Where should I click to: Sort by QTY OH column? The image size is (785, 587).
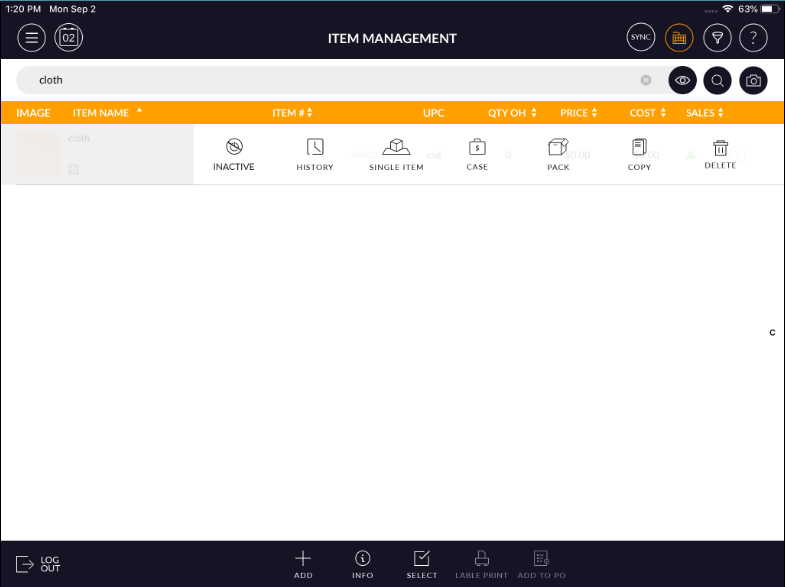512,113
